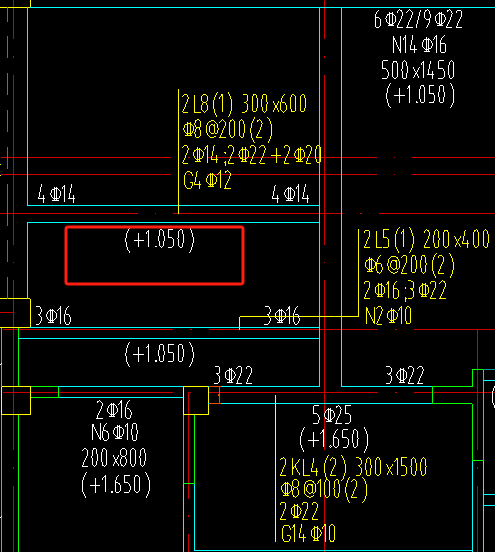Screen dimensions: 495x552
Task: Click the G4Φ12 side bar annotation
Action: pos(207,180)
